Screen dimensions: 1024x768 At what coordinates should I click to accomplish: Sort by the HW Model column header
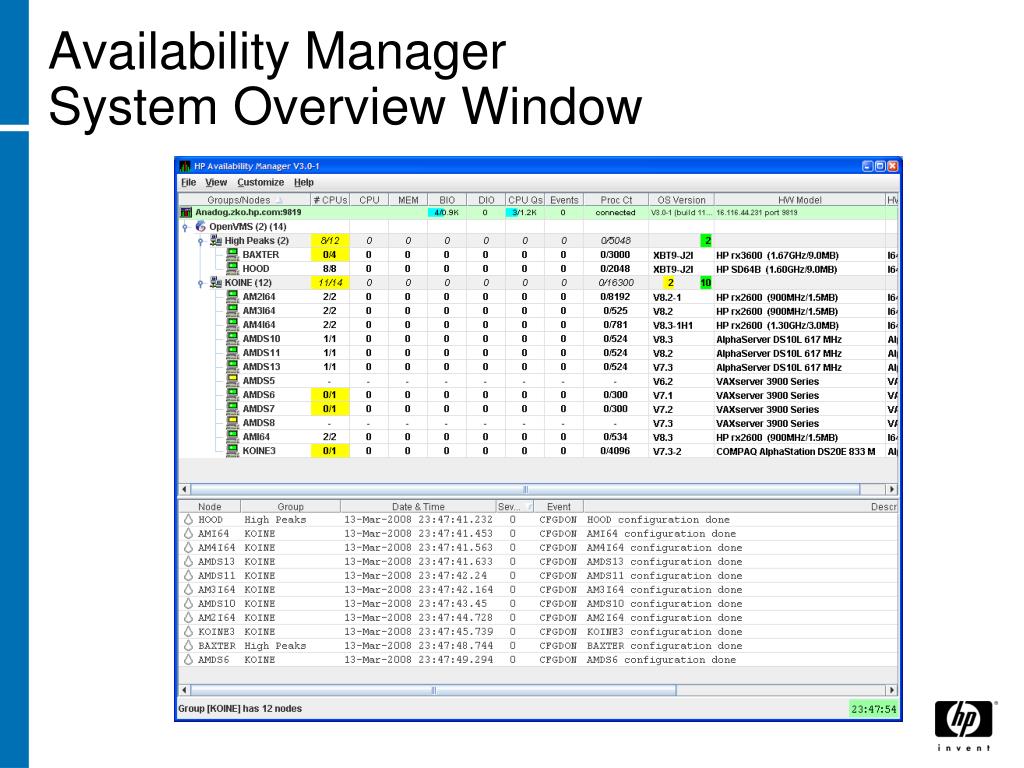(799, 200)
